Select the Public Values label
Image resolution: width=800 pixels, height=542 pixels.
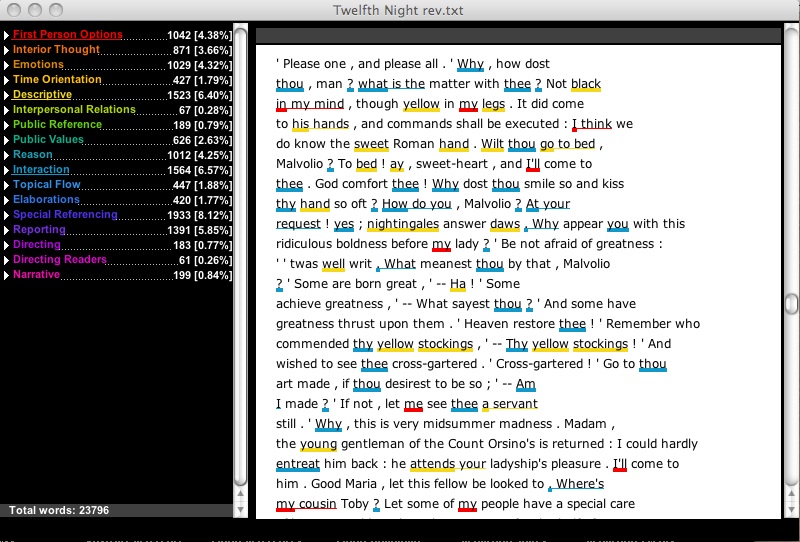tap(48, 139)
